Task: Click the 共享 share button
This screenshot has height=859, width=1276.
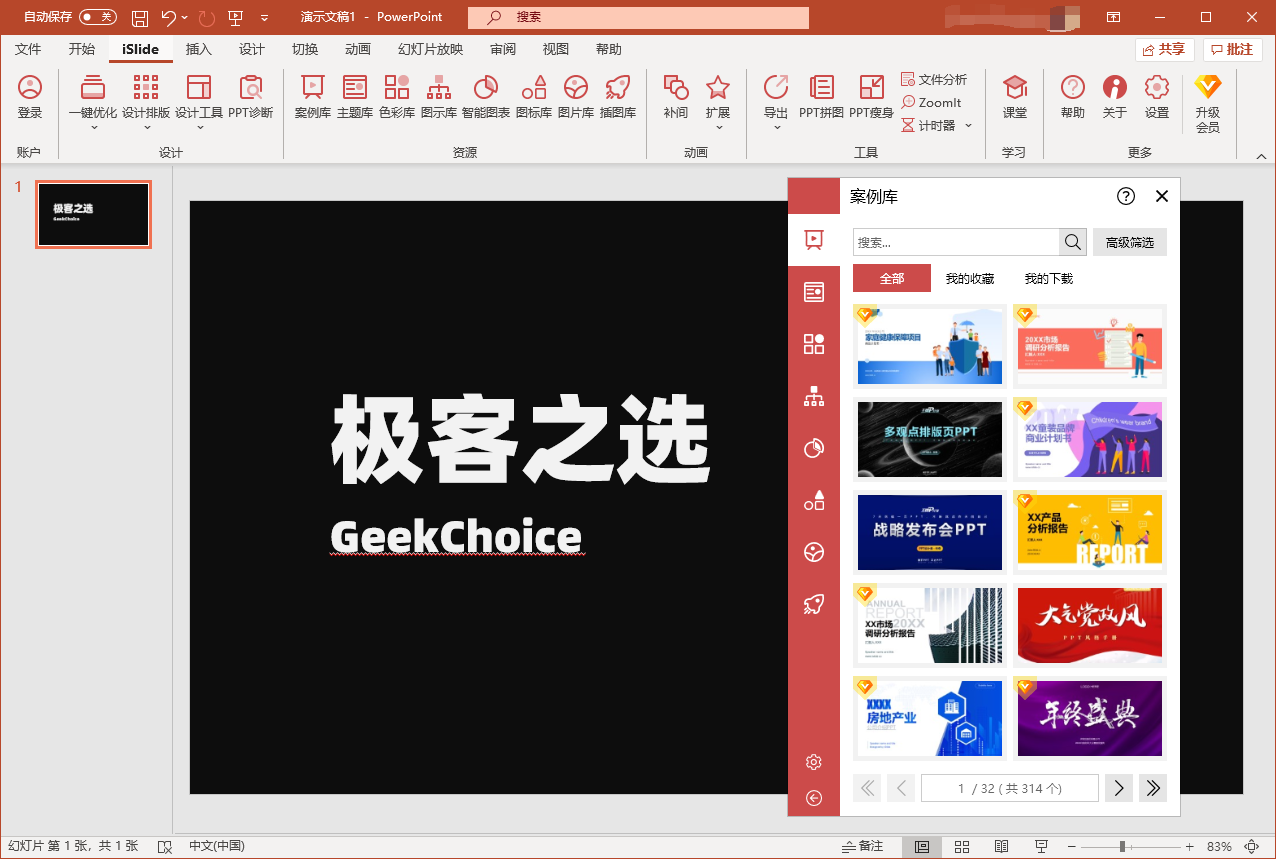Action: pyautogui.click(x=1164, y=49)
